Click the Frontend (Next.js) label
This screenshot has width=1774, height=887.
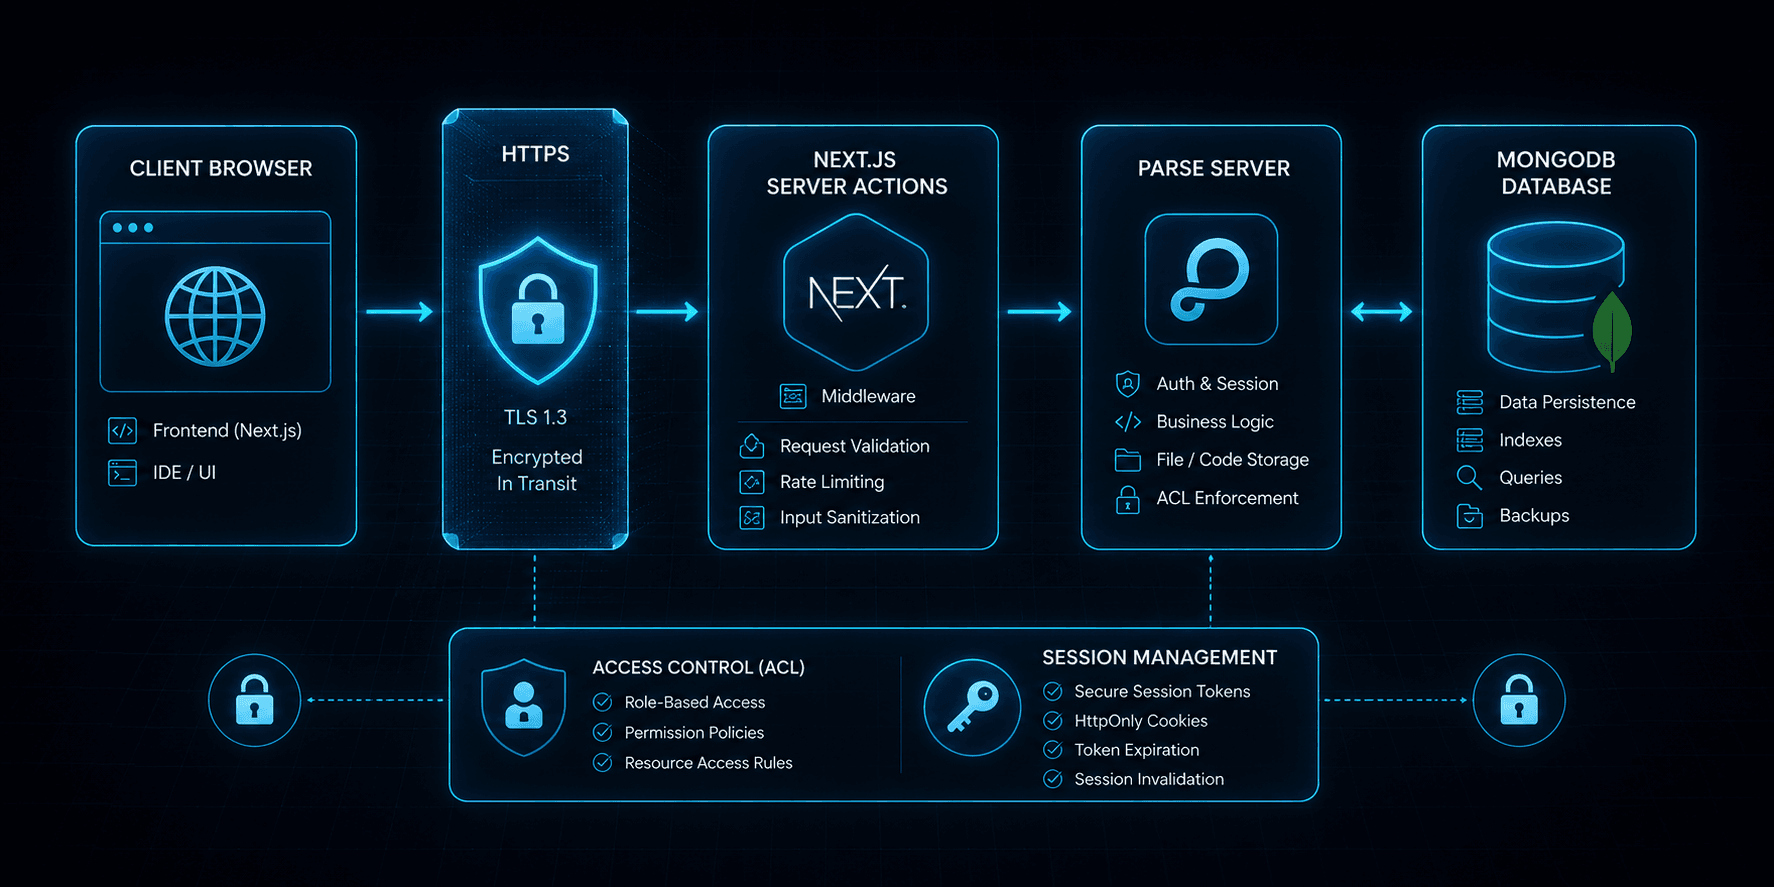click(x=227, y=431)
